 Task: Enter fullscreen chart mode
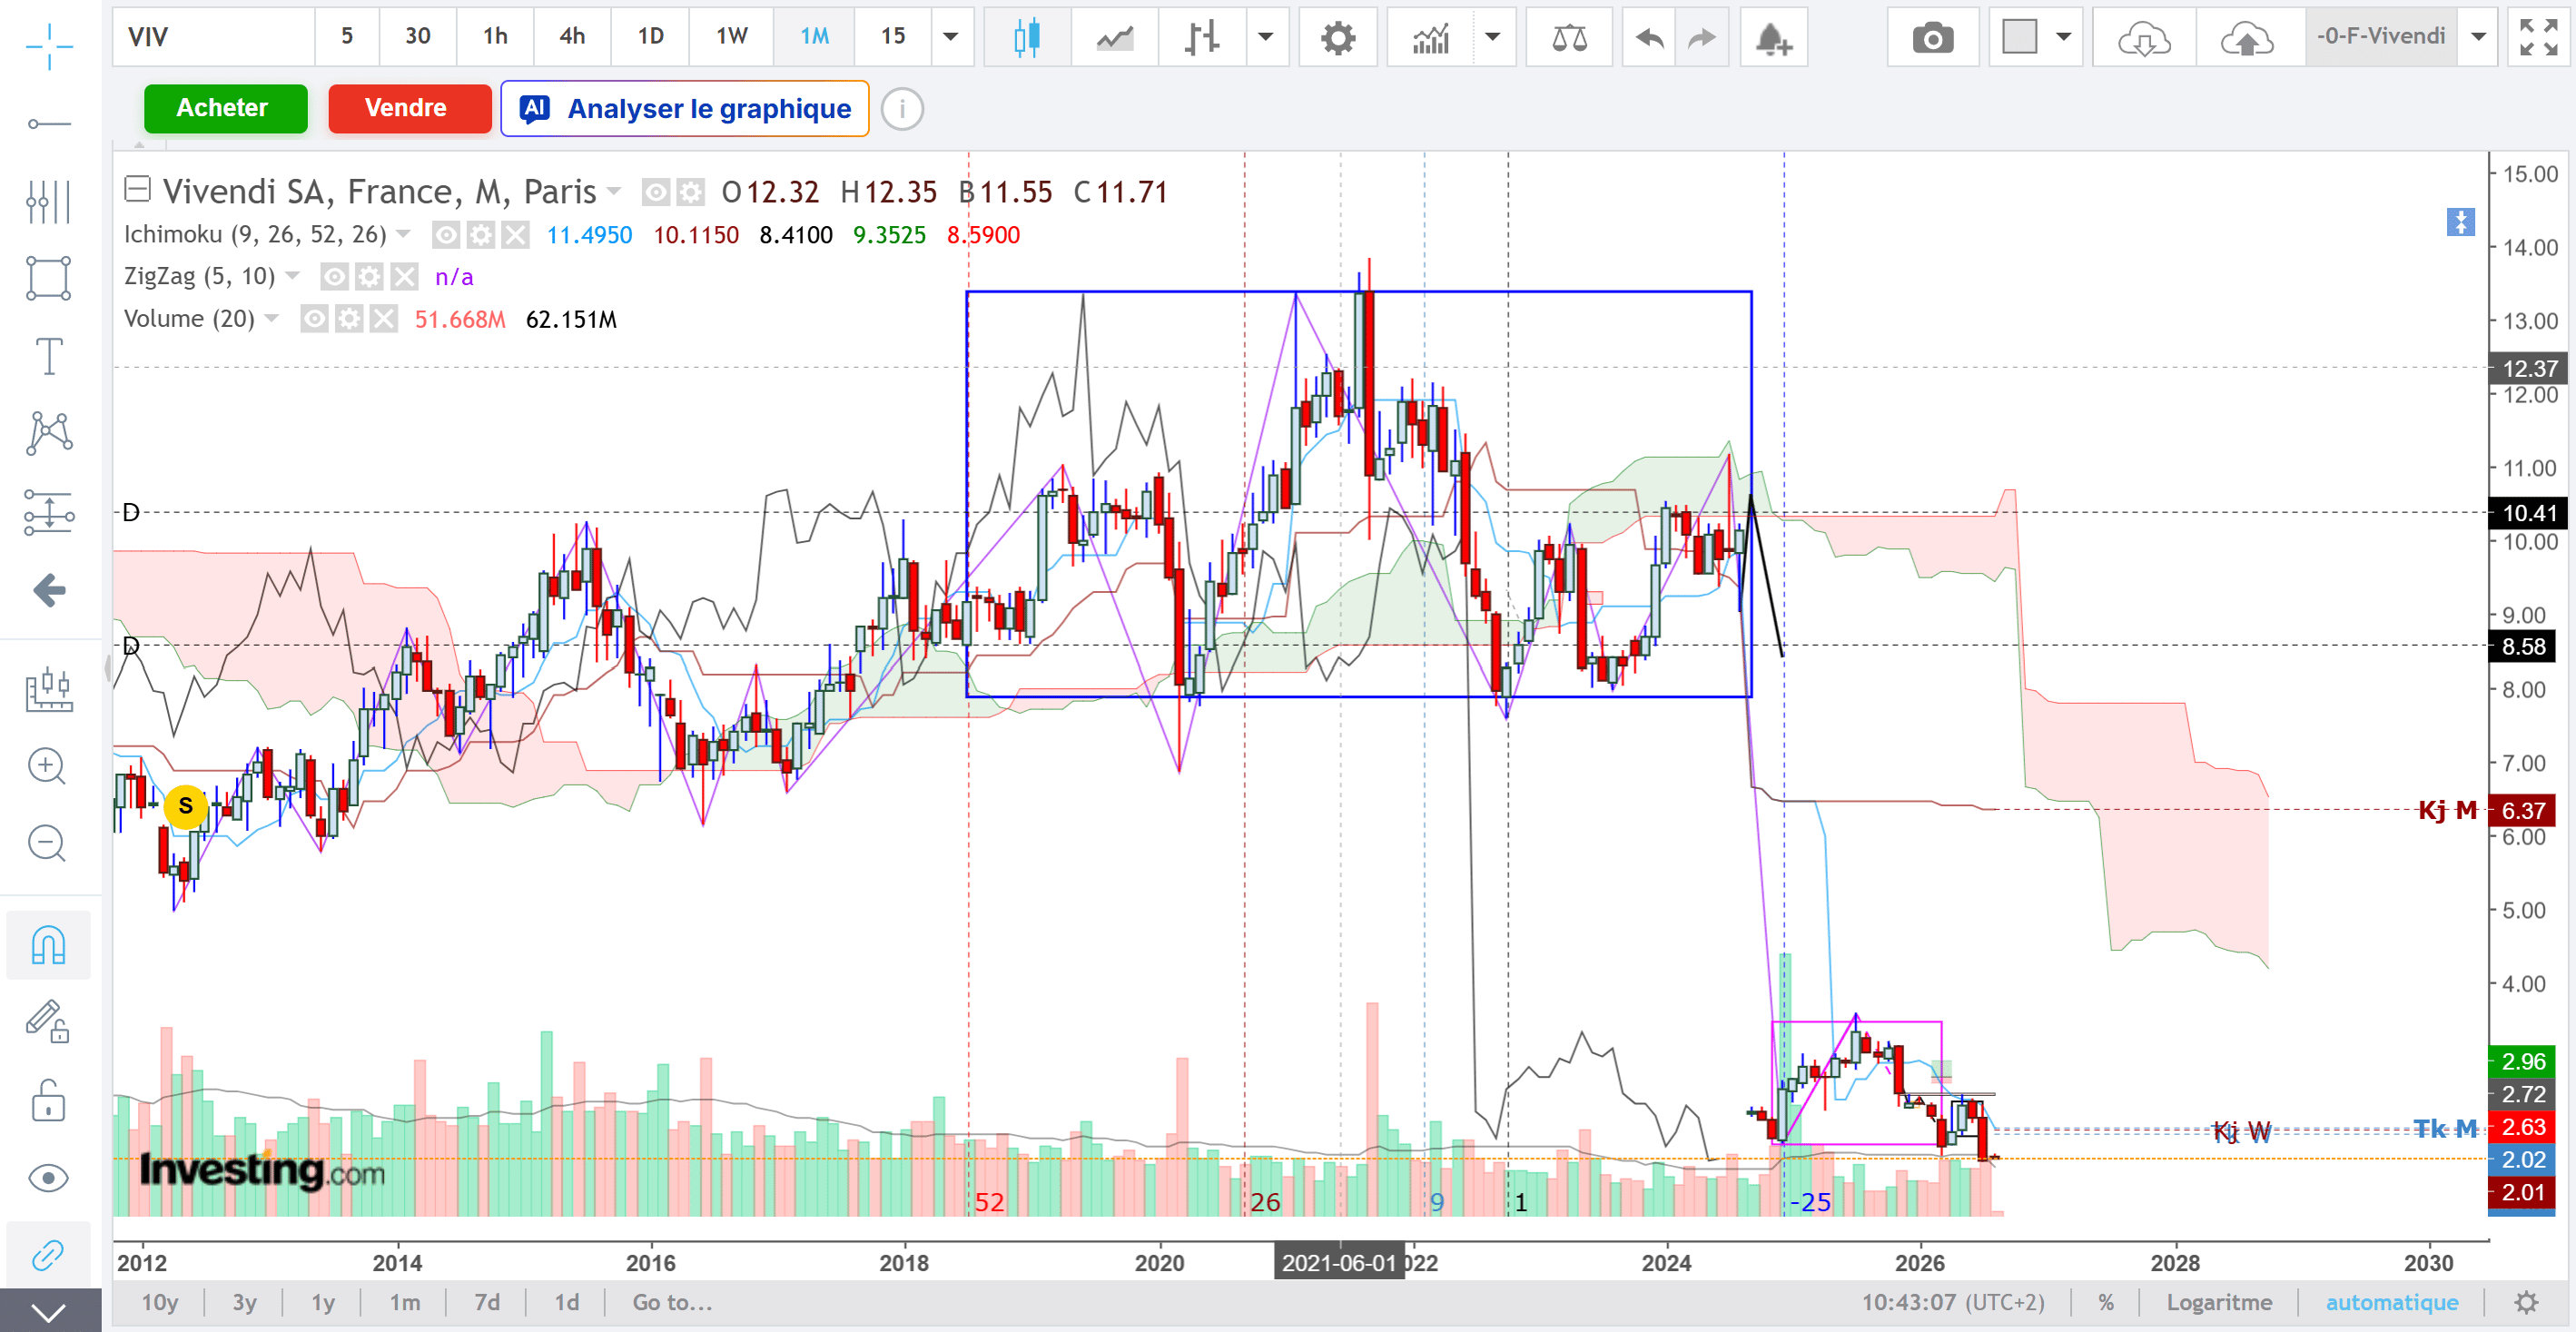pyautogui.click(x=2539, y=38)
